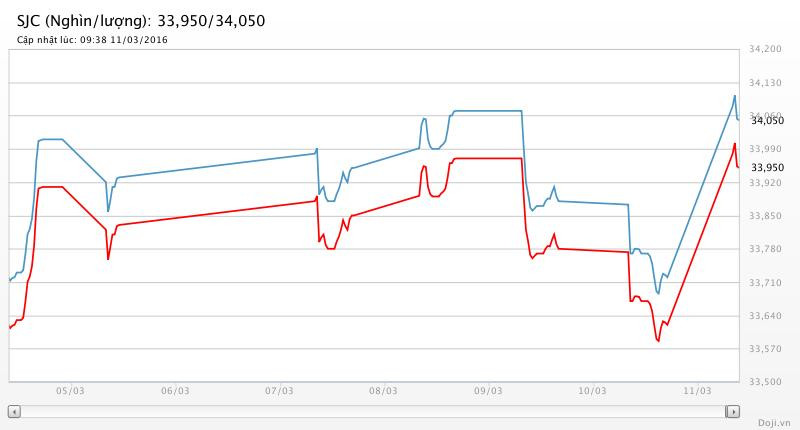
Task: Click the 33,500 price axis label
Action: coord(765,382)
